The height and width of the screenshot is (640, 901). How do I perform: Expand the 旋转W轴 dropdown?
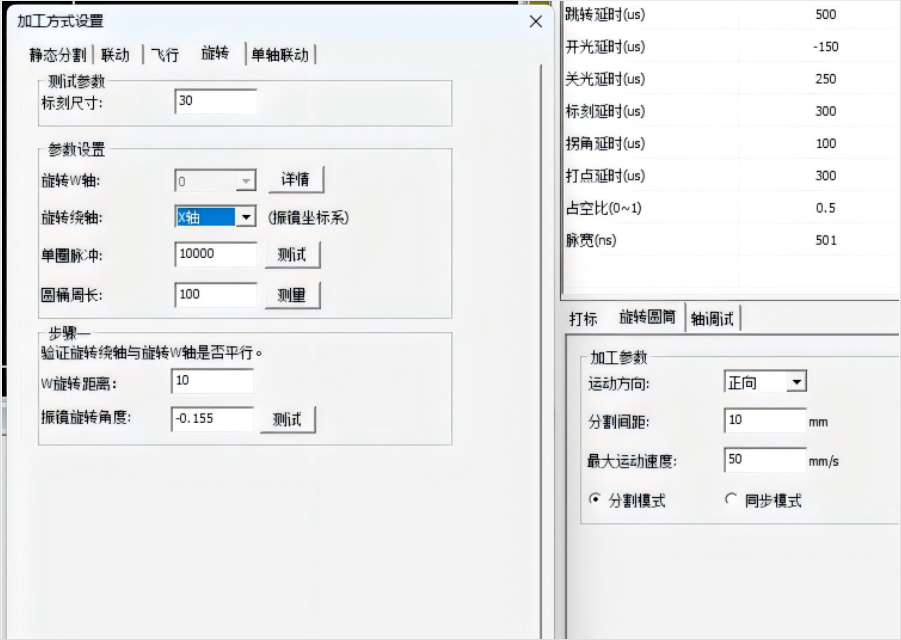coord(246,182)
